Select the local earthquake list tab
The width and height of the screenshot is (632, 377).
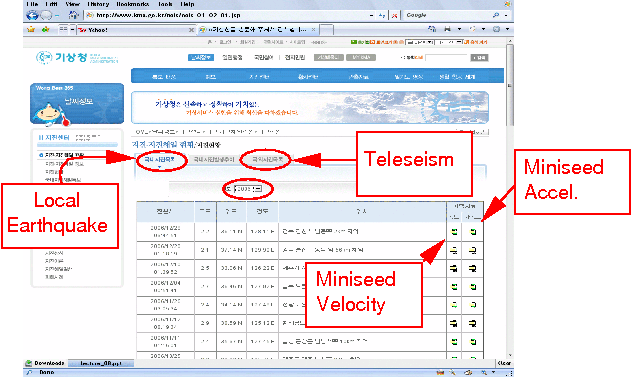pos(160,159)
